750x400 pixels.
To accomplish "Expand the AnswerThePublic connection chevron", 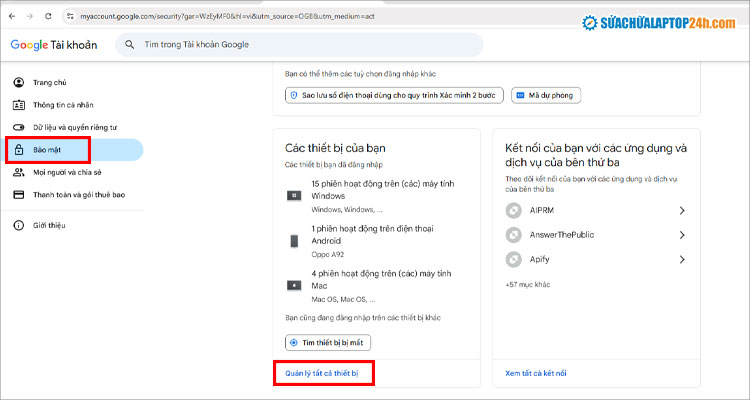I will coord(681,235).
